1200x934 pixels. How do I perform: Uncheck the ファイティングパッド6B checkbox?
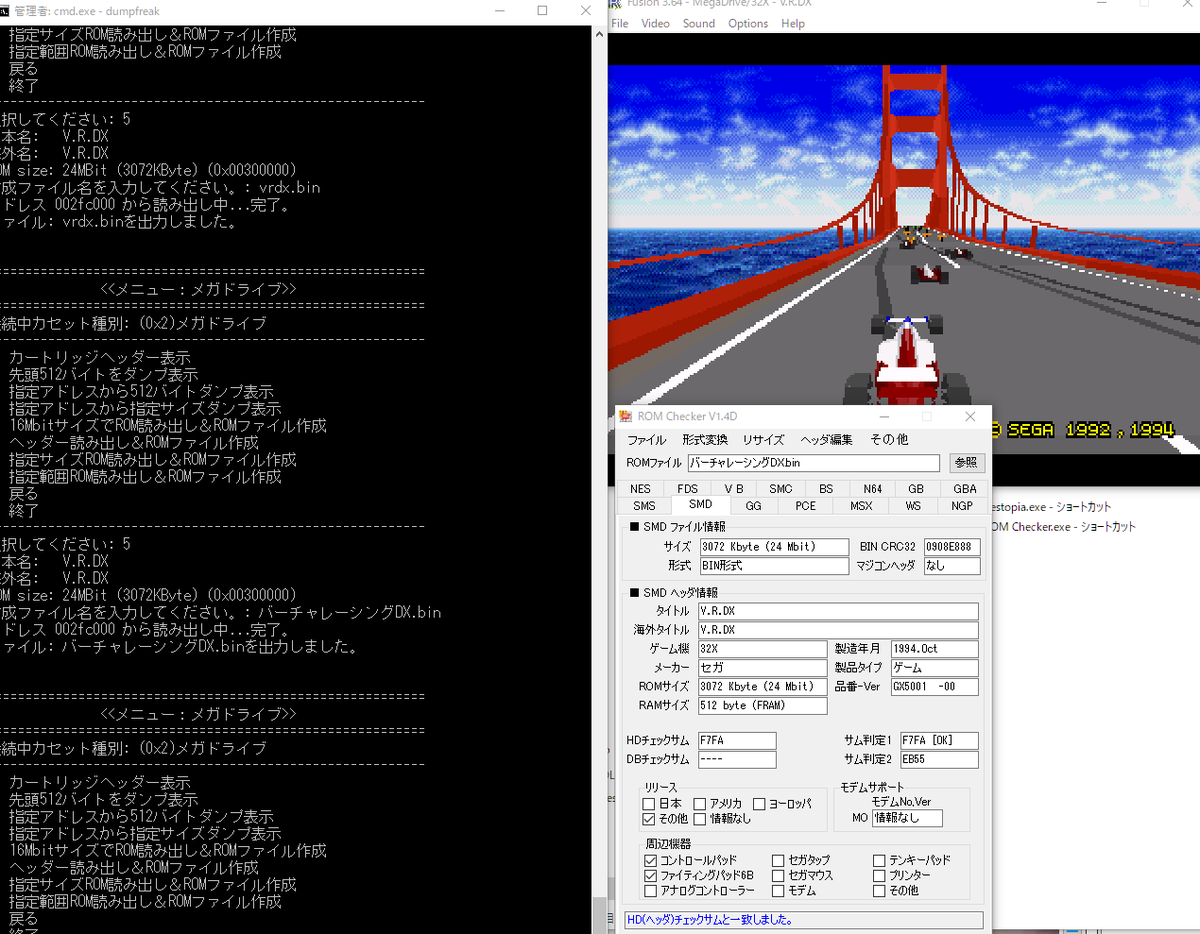[652, 875]
